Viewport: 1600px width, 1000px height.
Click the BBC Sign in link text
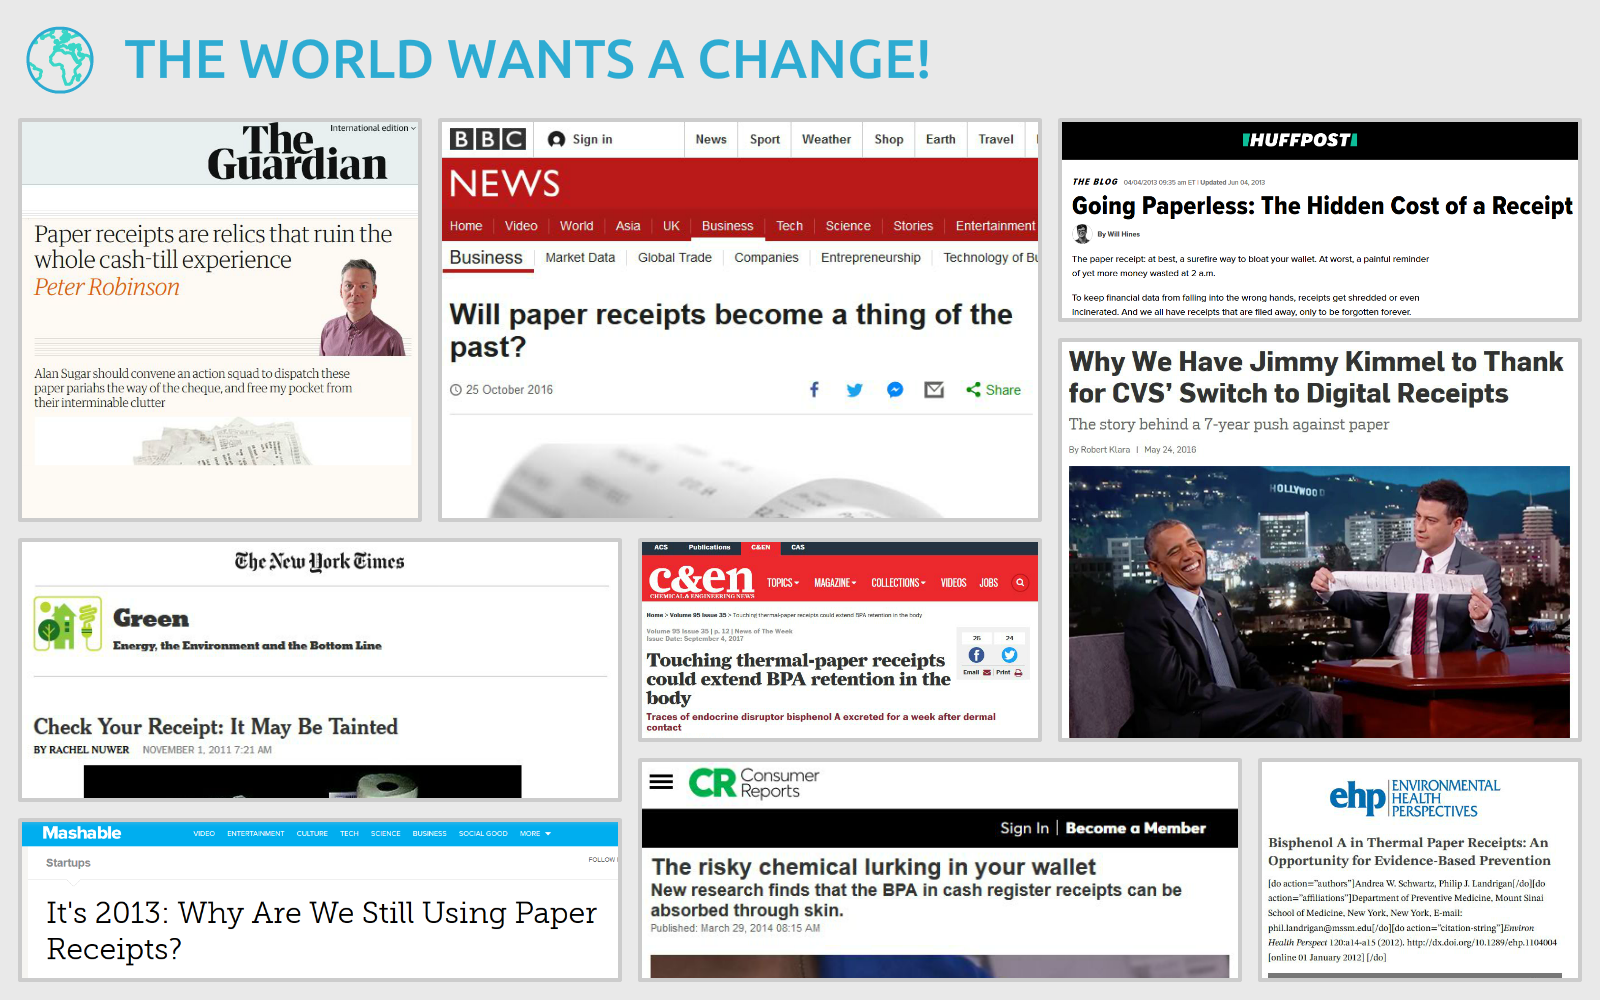(592, 140)
